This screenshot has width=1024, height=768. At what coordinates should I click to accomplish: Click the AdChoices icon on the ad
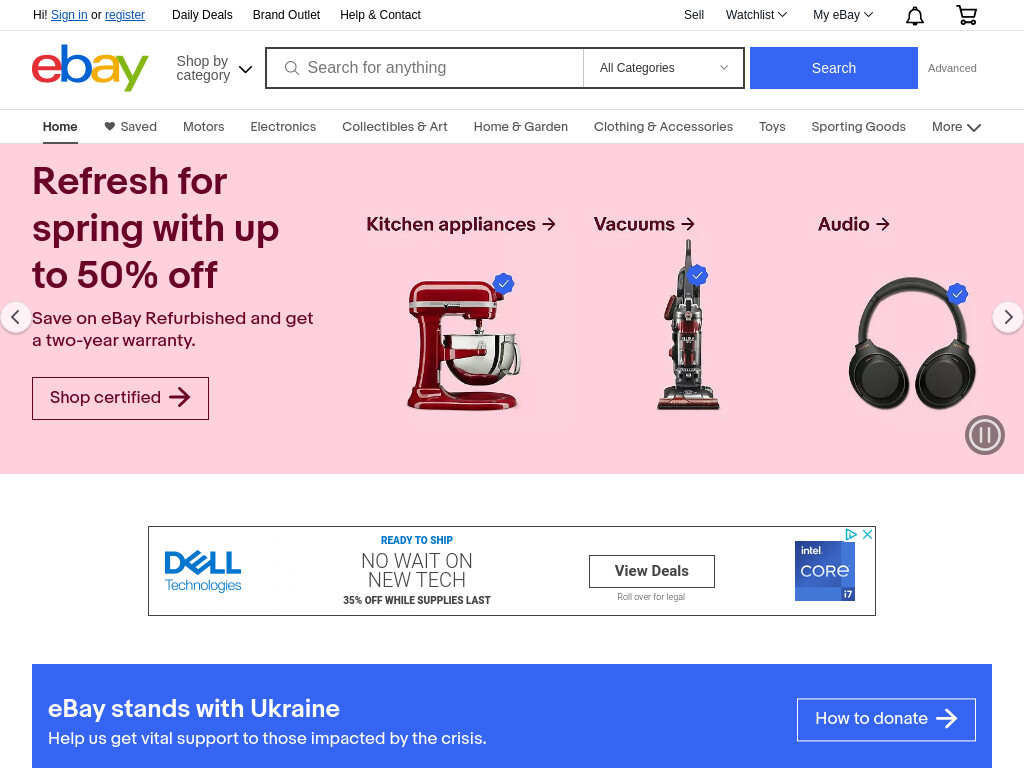(850, 534)
